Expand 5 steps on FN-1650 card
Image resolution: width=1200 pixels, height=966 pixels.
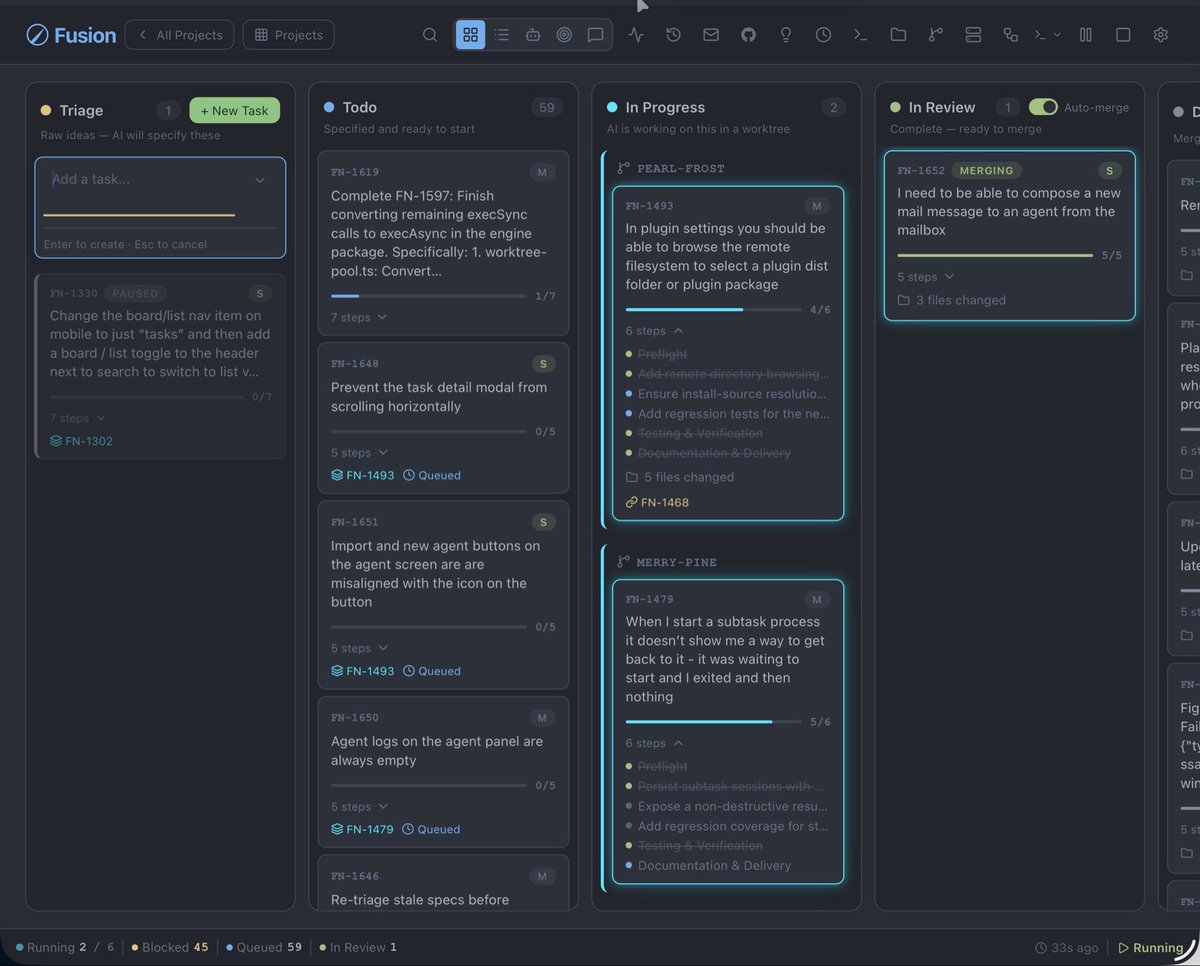[x=359, y=807]
